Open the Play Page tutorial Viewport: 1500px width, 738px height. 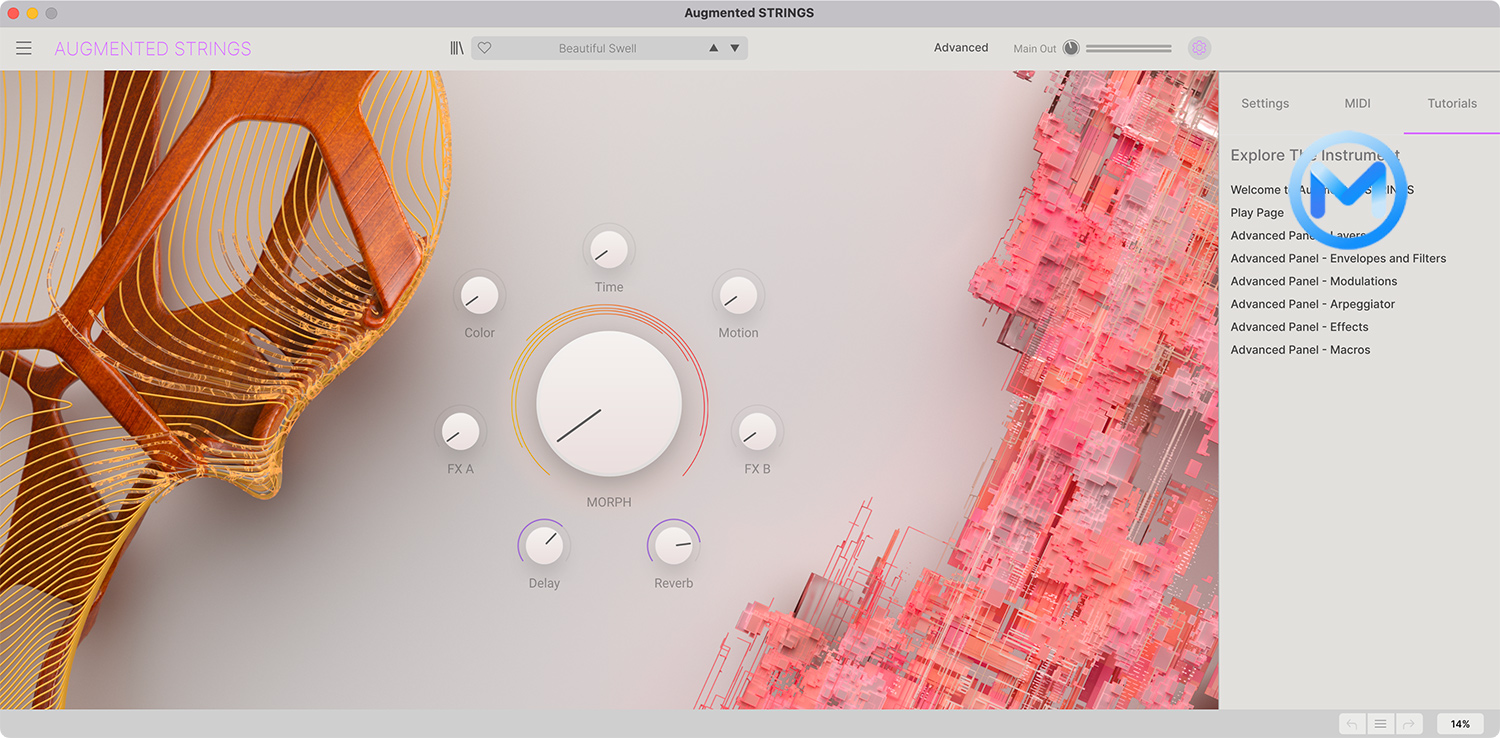[1257, 212]
